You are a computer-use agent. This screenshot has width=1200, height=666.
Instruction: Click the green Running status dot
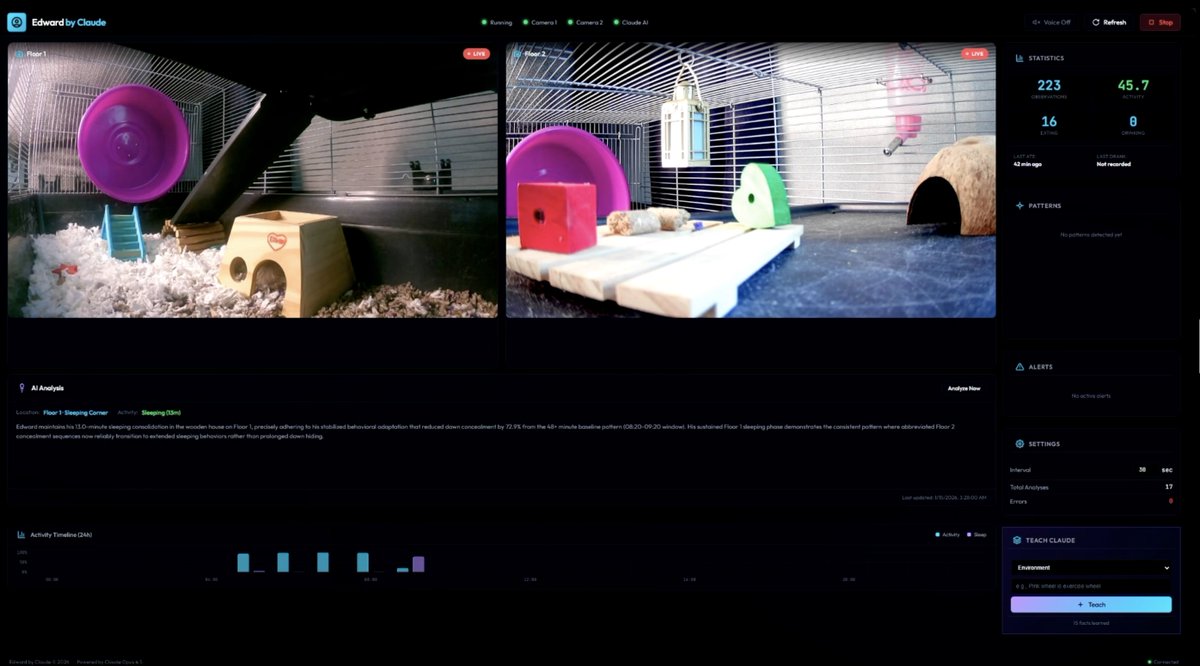[484, 22]
